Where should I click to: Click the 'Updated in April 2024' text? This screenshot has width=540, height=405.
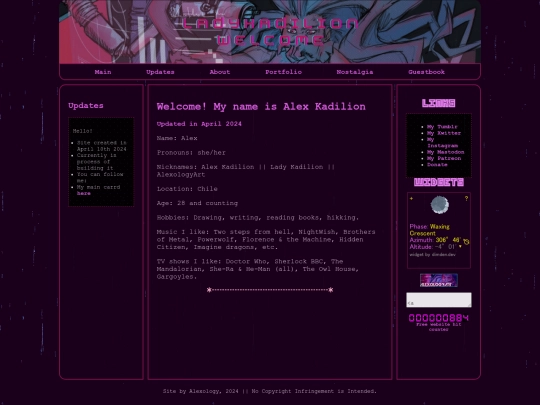click(x=199, y=124)
